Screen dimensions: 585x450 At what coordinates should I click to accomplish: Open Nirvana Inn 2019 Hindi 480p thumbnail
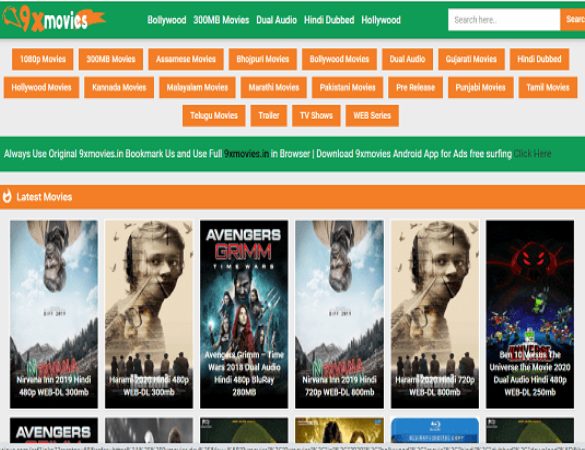point(54,314)
